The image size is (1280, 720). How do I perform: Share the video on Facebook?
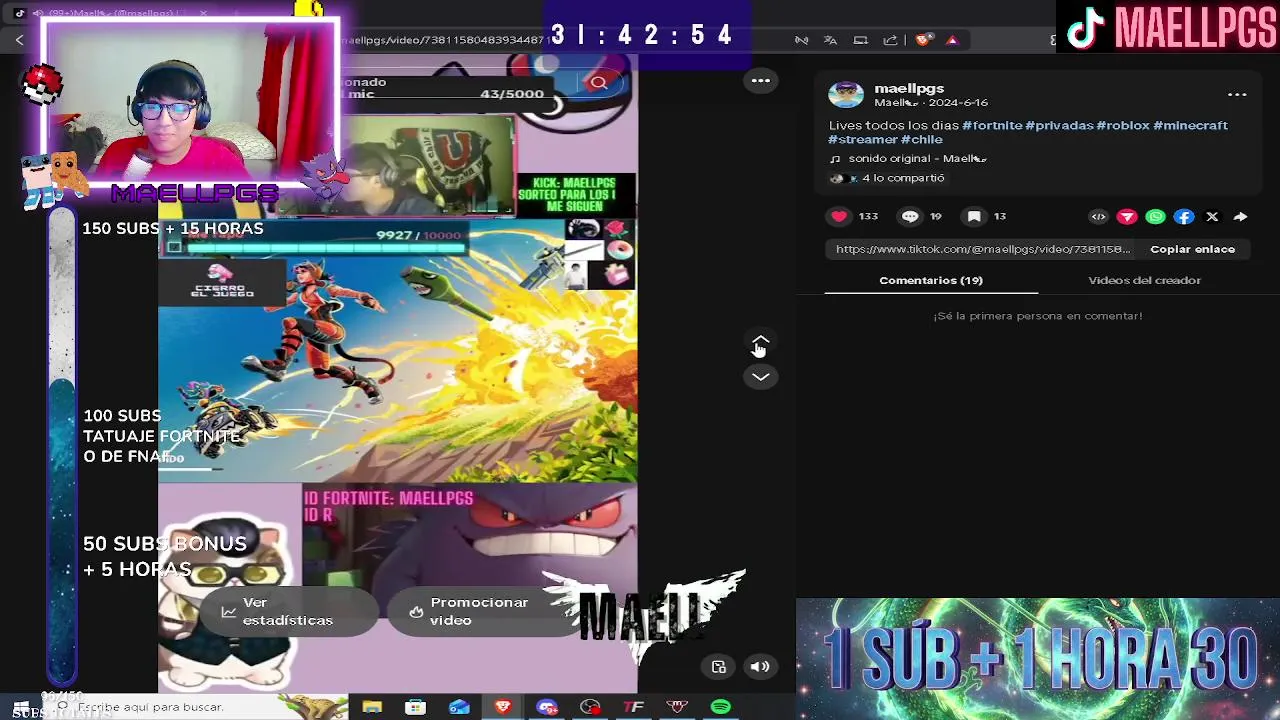point(1184,217)
